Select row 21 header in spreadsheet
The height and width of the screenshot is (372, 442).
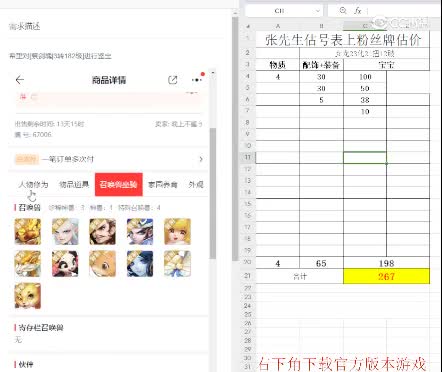click(248, 276)
